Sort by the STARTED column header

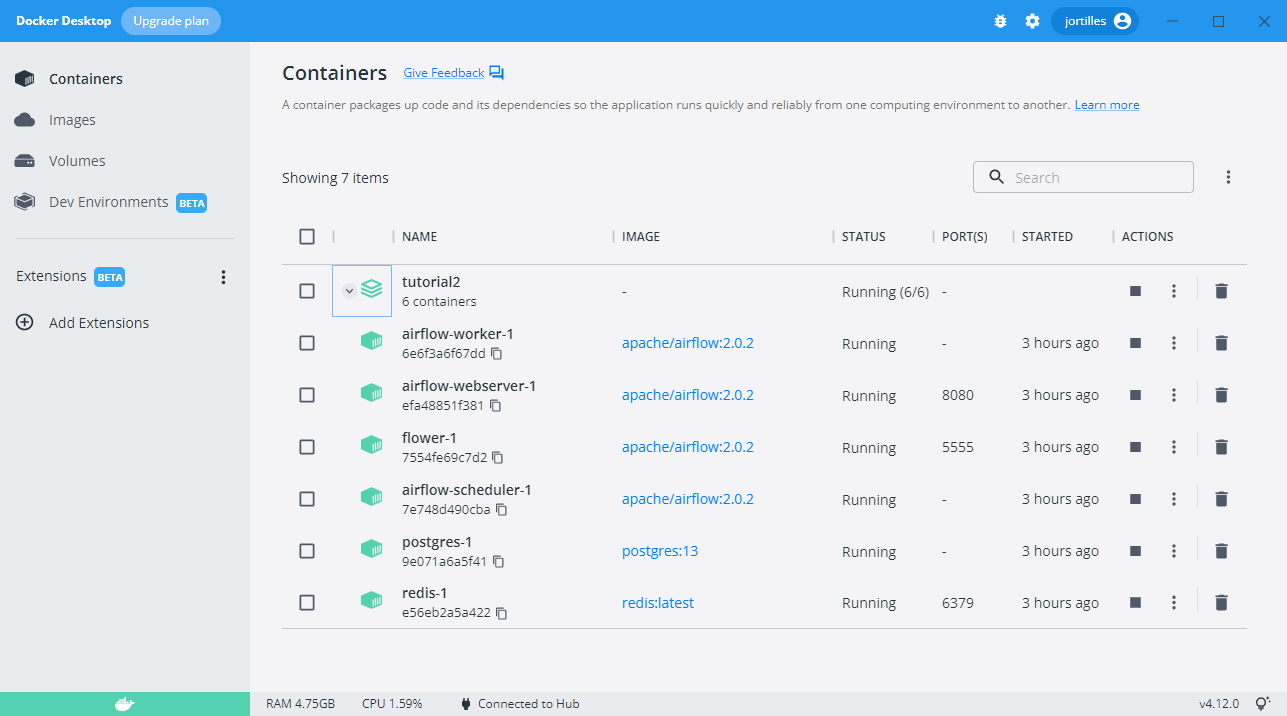coord(1047,237)
